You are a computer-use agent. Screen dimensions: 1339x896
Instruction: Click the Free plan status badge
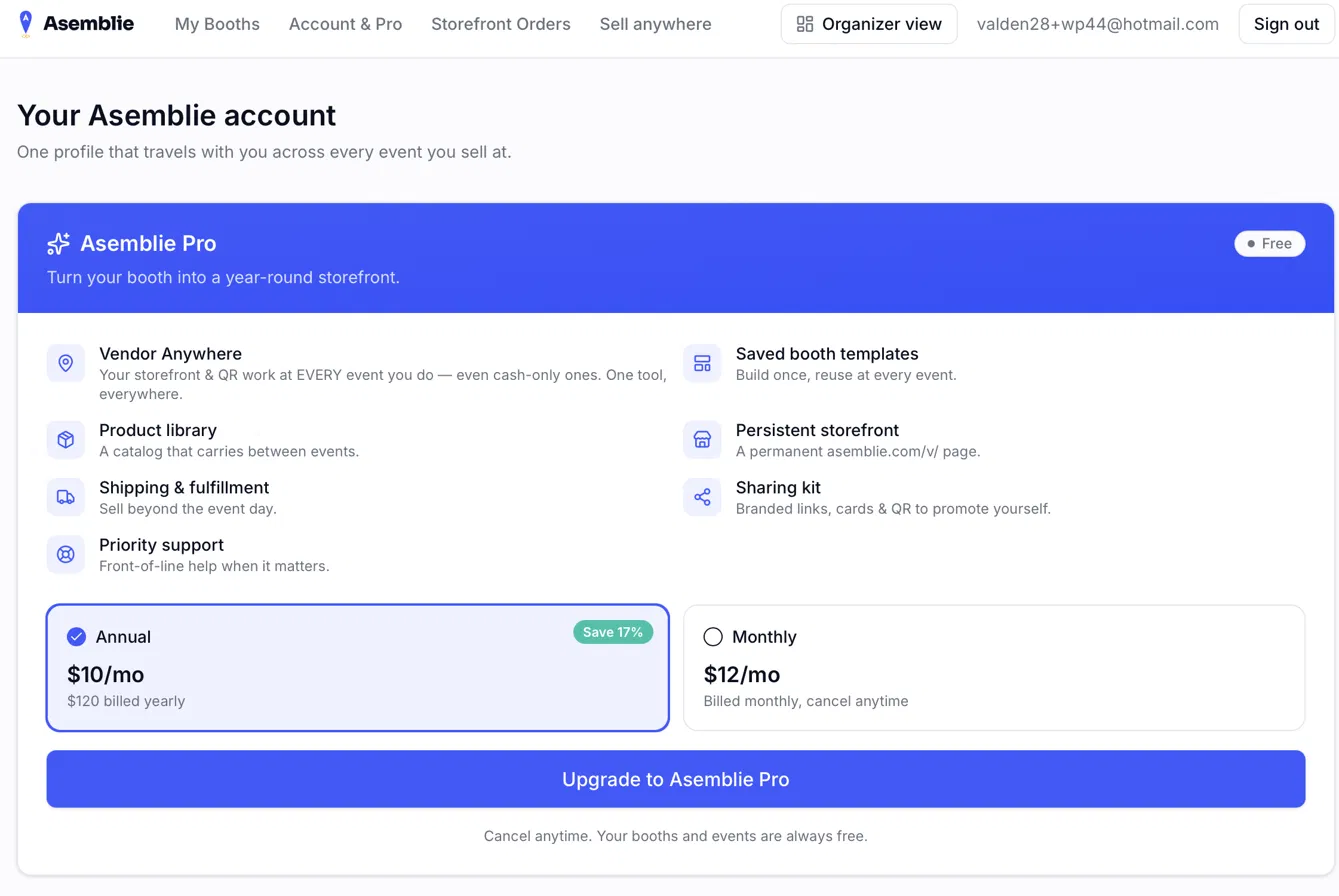(x=1270, y=244)
